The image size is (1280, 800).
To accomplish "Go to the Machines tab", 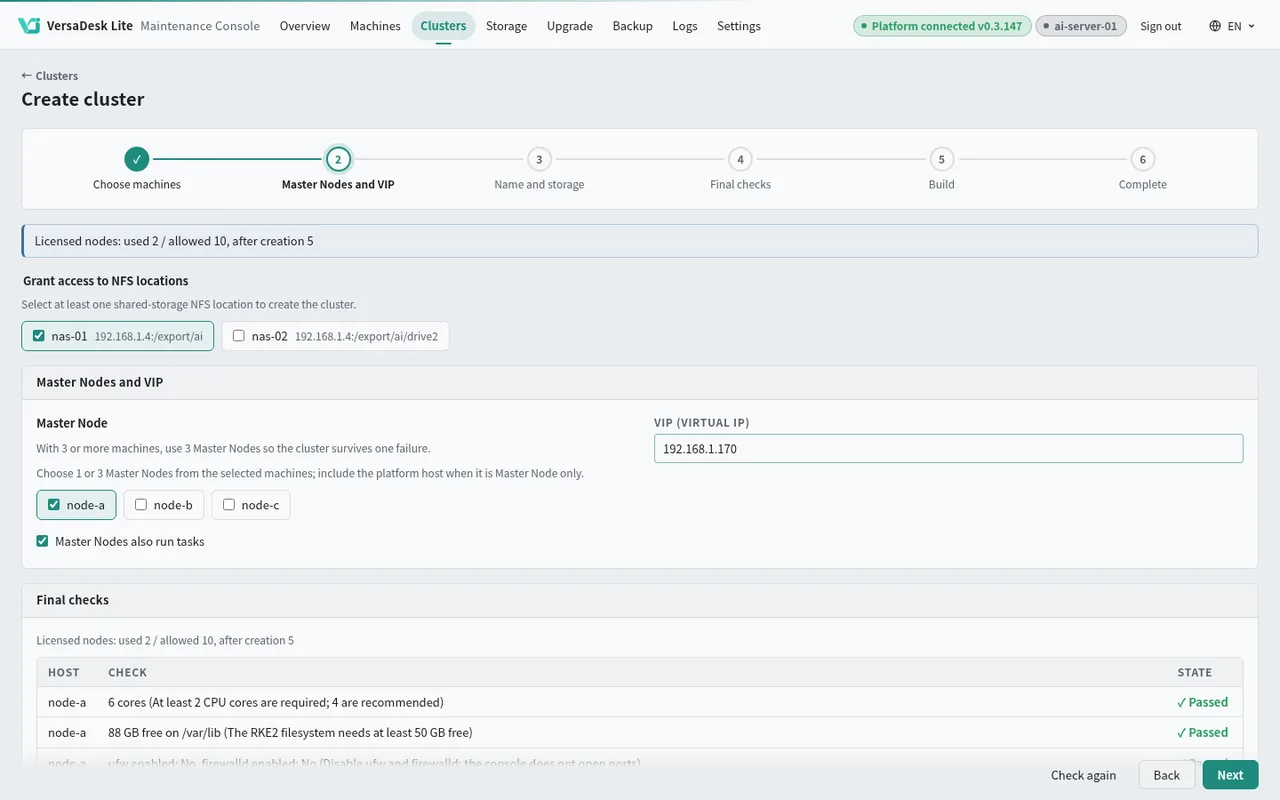I will click(375, 26).
